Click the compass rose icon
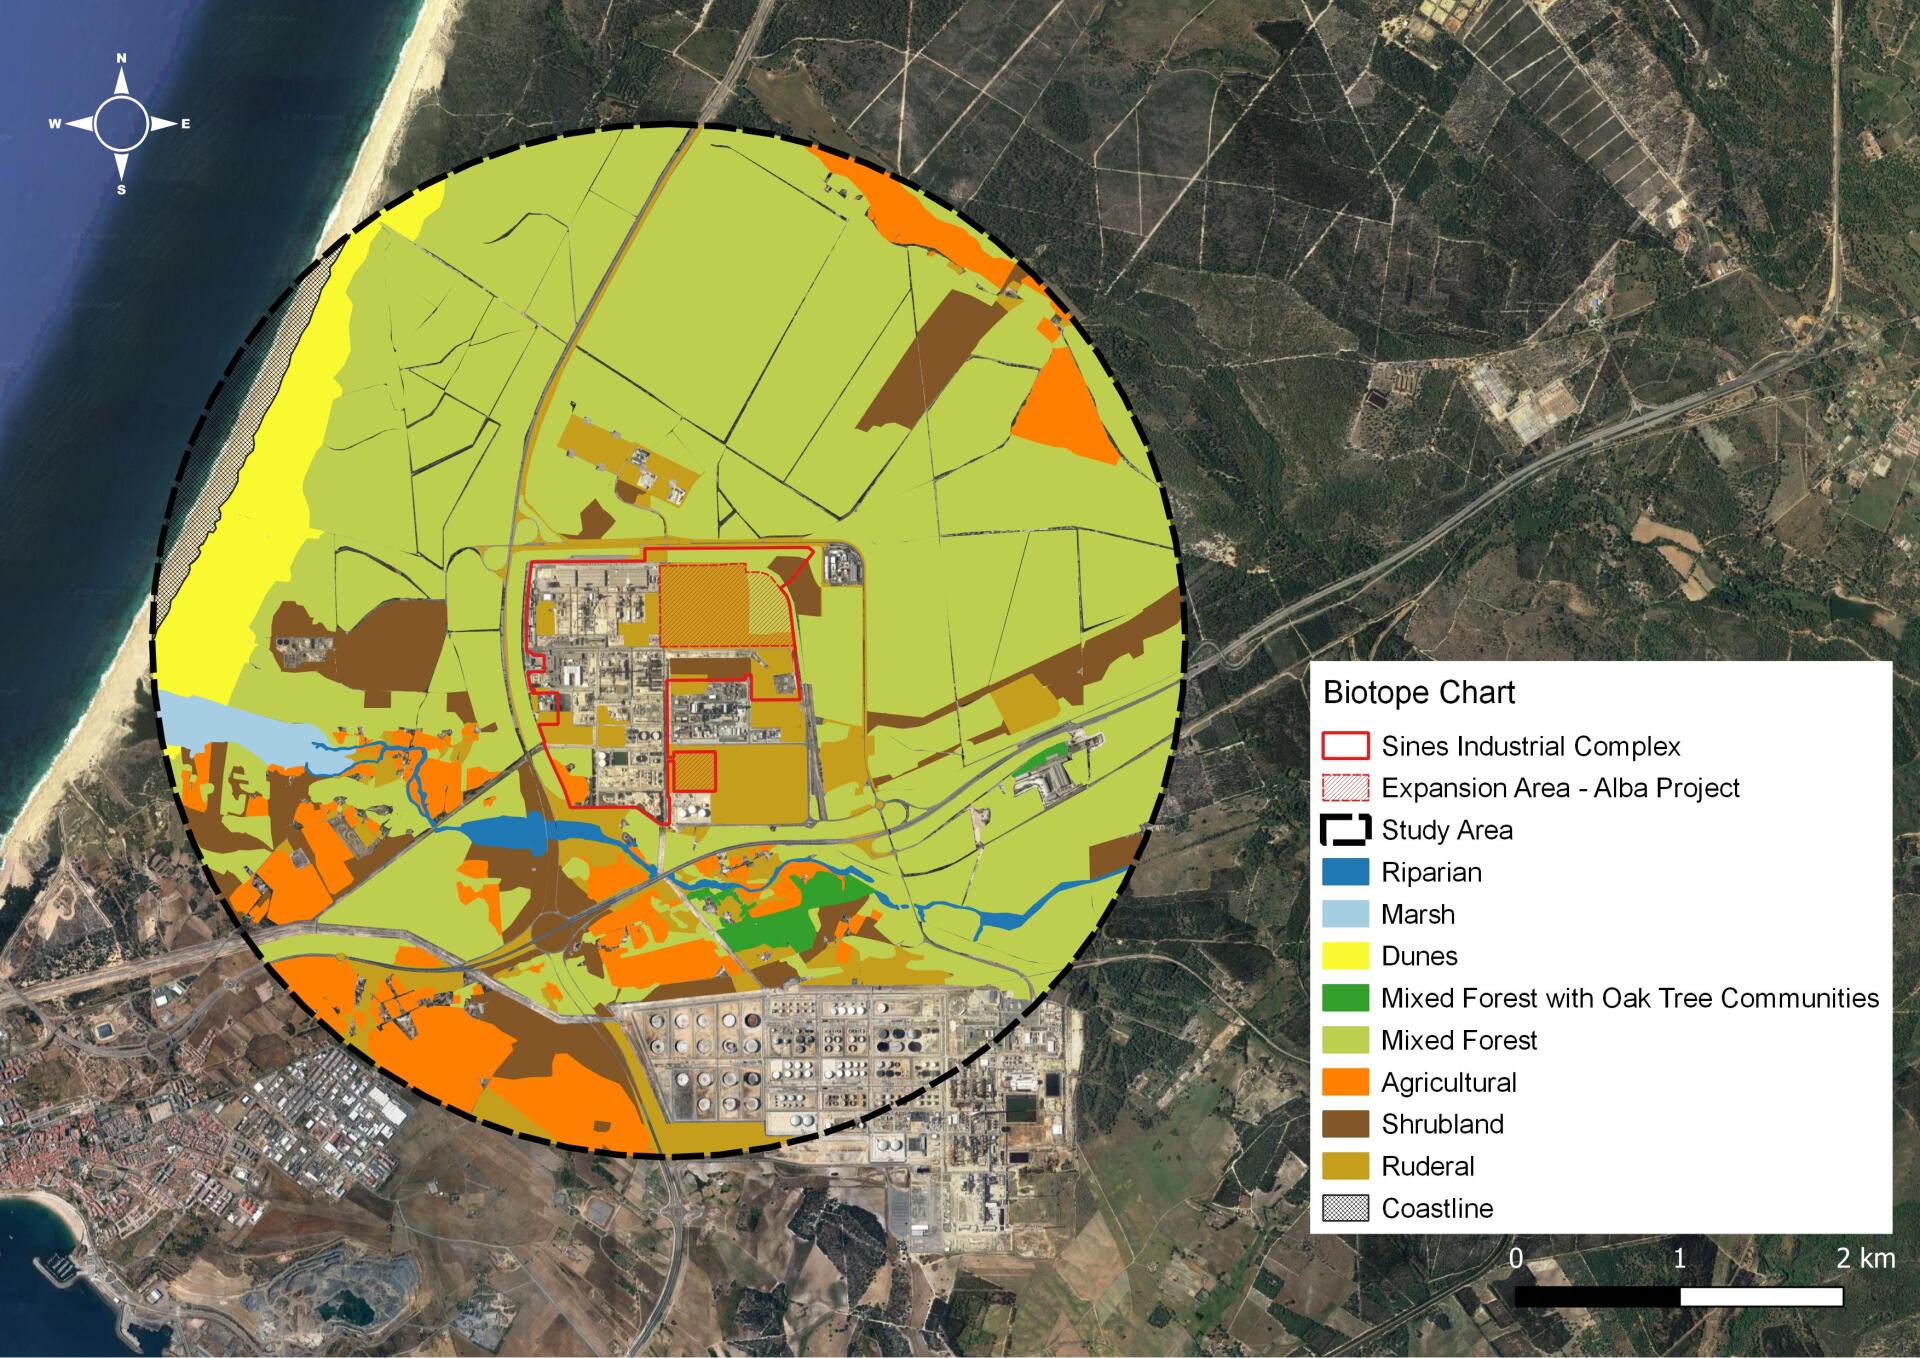Screen dimensions: 1920x1358 (x=121, y=124)
